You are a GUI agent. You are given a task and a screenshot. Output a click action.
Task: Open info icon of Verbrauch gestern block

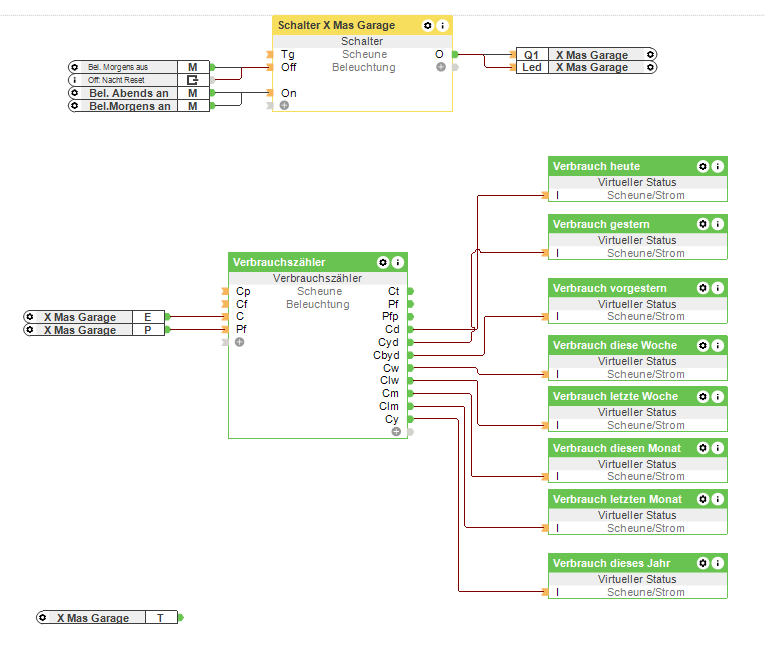pos(717,224)
